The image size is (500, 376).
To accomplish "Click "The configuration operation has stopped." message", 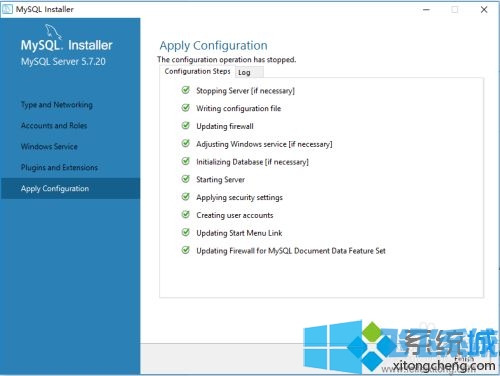I will coord(226,60).
